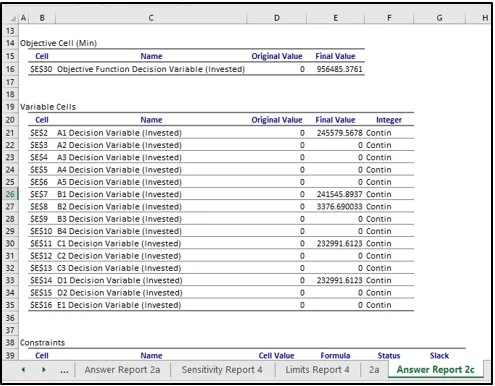Click 'A5 Decision Variable (Invested)' name cell
The image size is (495, 386).
(x=119, y=182)
